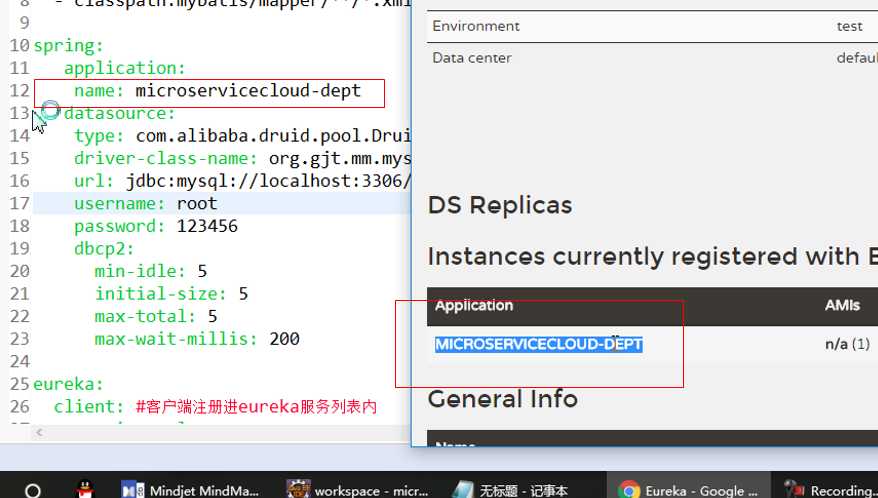Open the MICROSERVICECLOUD-DEPT application entry
This screenshot has width=878, height=498.
538,344
